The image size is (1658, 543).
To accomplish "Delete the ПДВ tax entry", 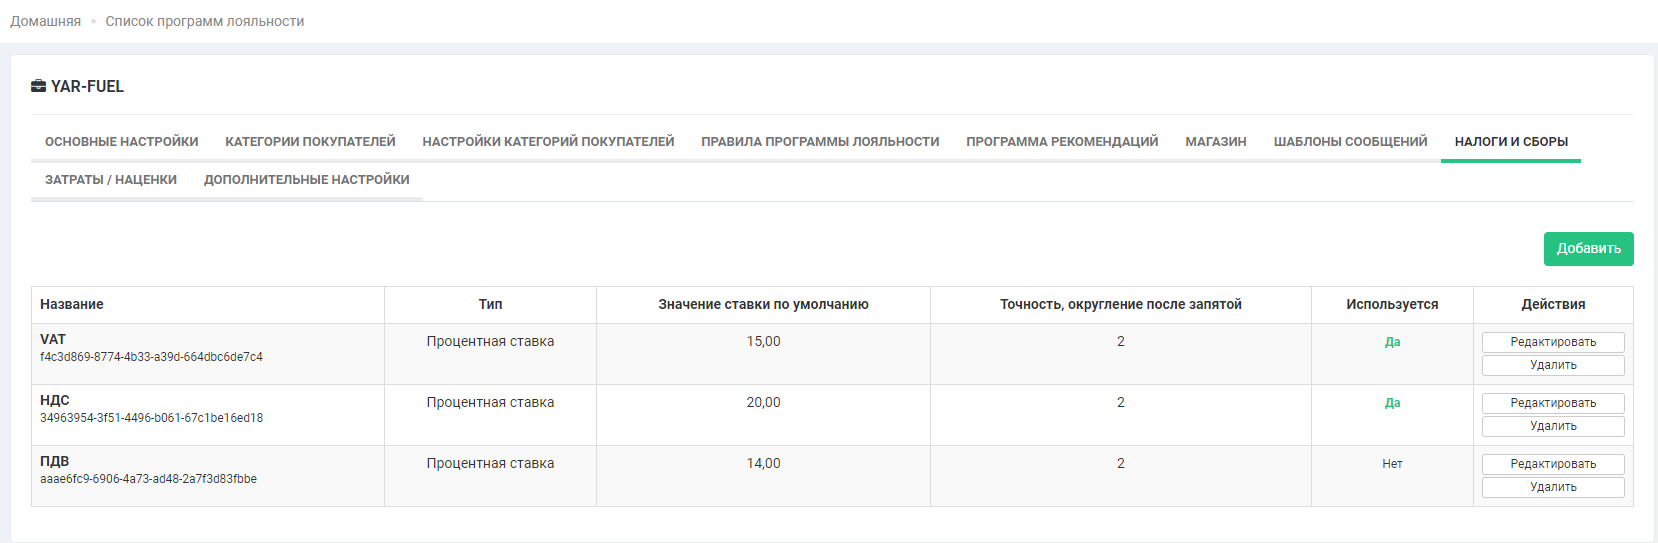I will (x=1553, y=487).
